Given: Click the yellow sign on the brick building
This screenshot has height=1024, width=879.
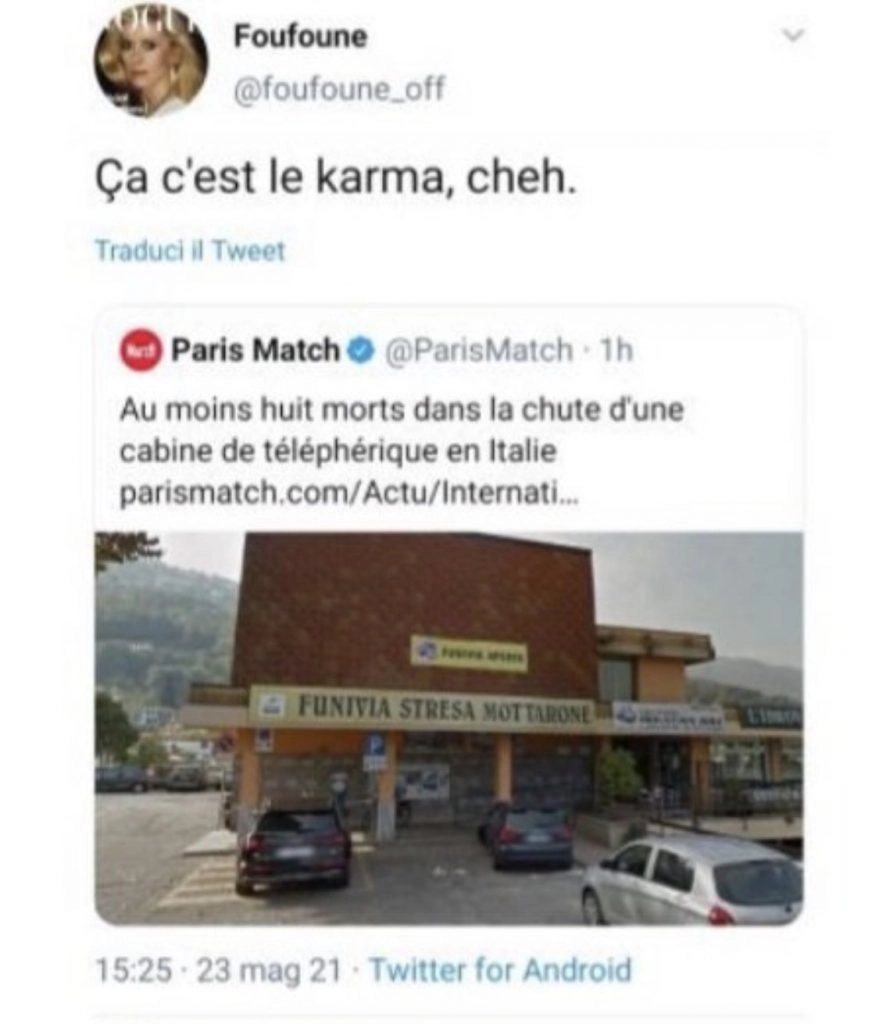Looking at the screenshot, I should (469, 653).
